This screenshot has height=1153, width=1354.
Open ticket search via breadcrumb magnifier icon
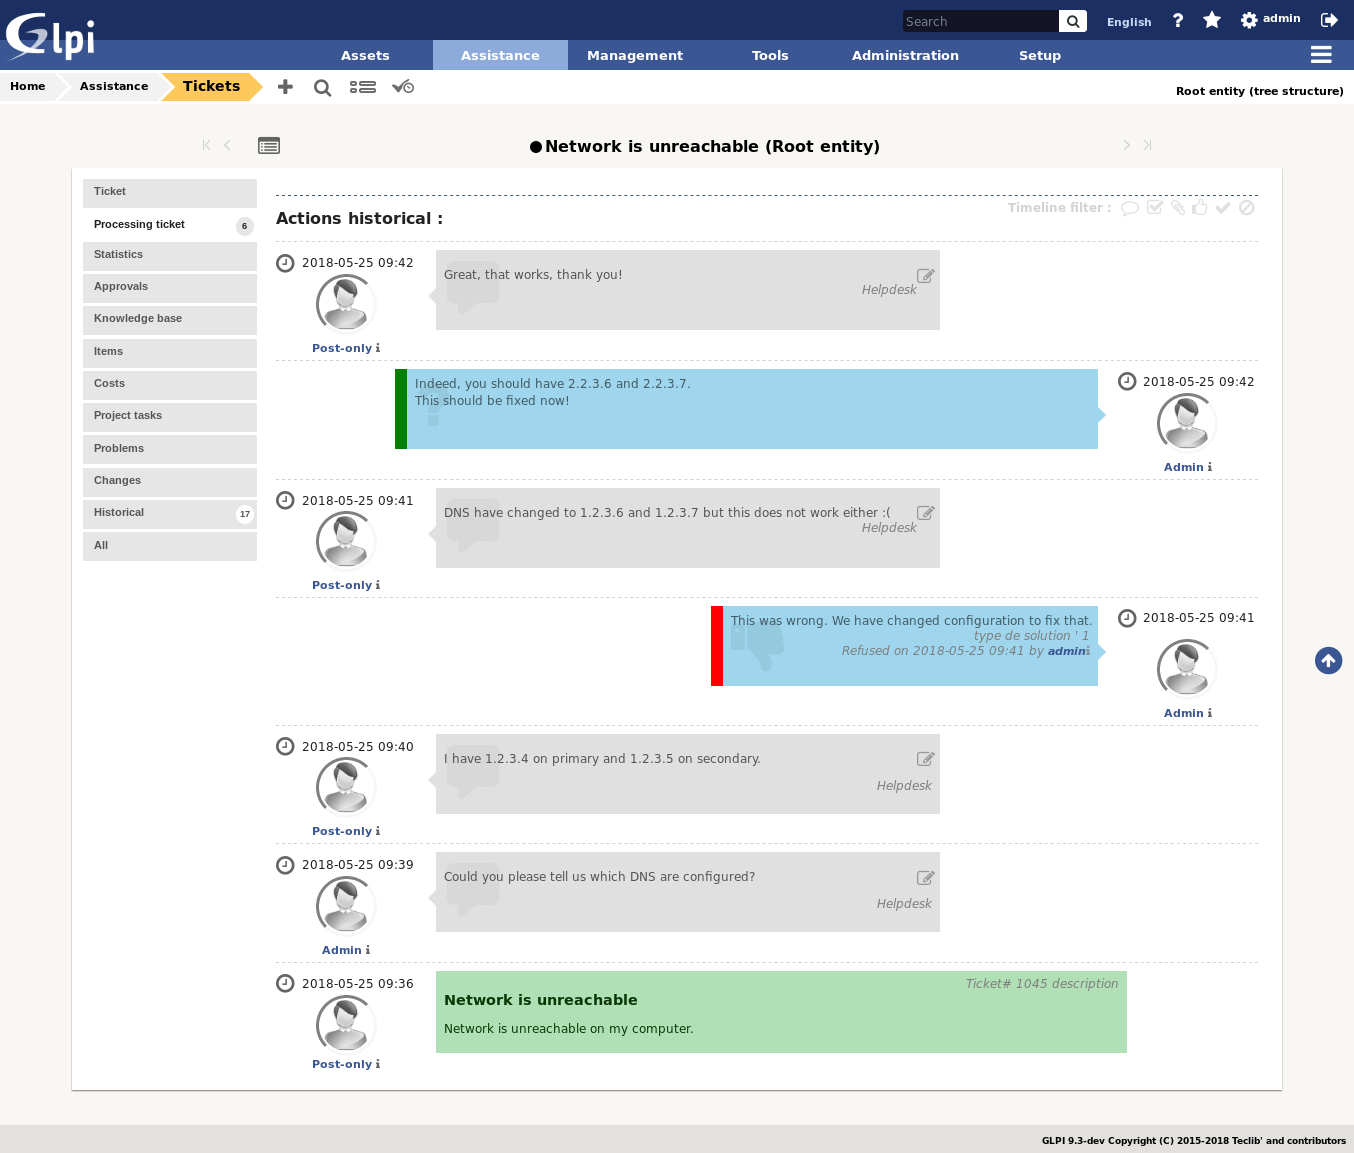322,88
